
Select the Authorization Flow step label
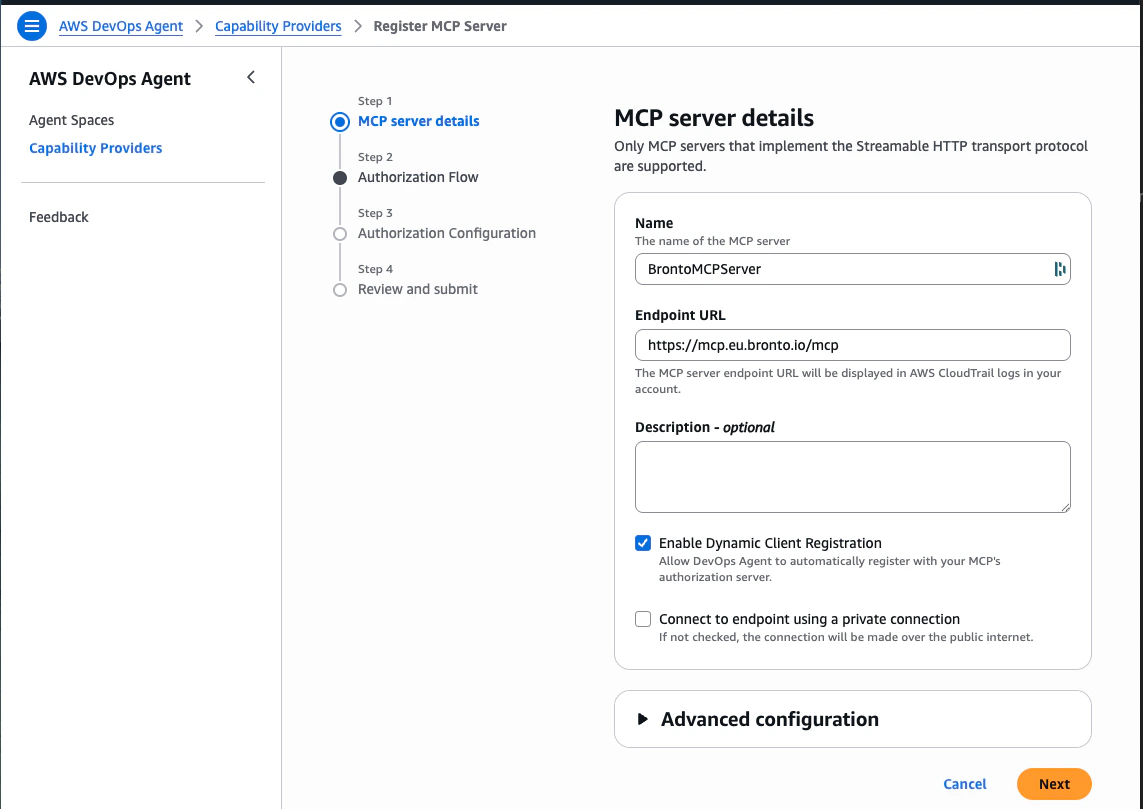(x=418, y=177)
